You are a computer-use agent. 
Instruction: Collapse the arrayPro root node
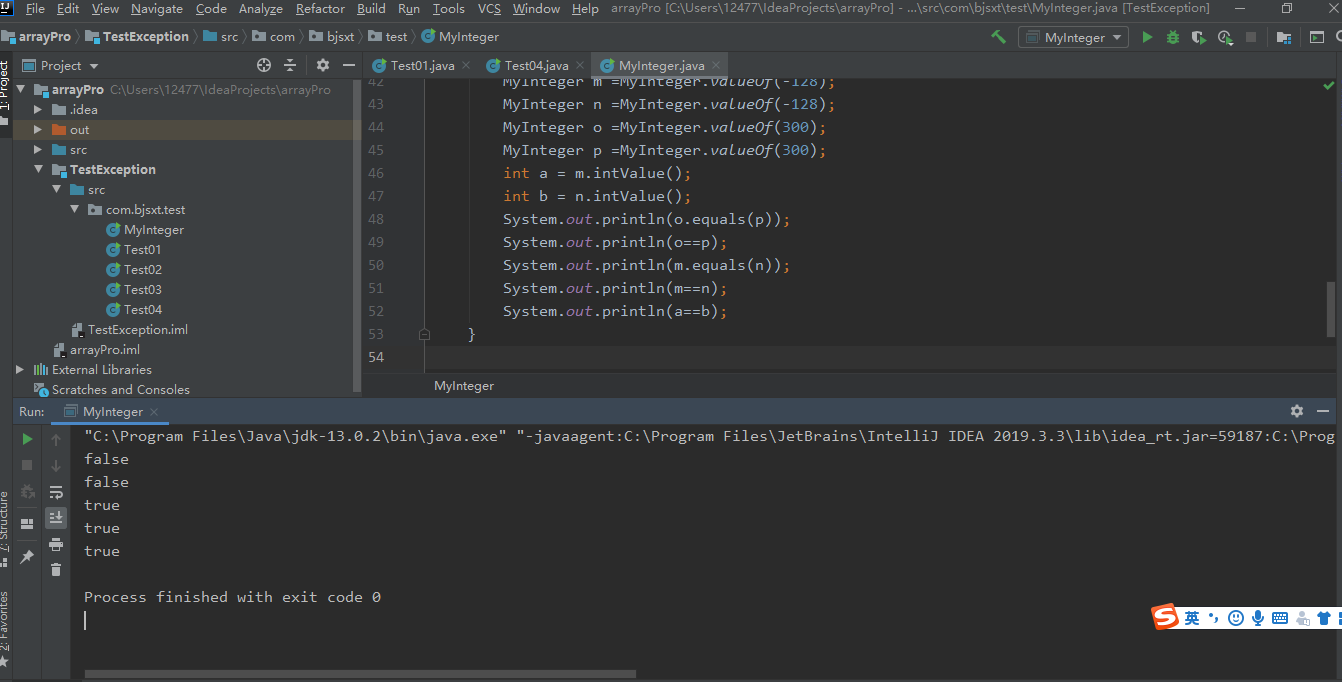coord(20,89)
